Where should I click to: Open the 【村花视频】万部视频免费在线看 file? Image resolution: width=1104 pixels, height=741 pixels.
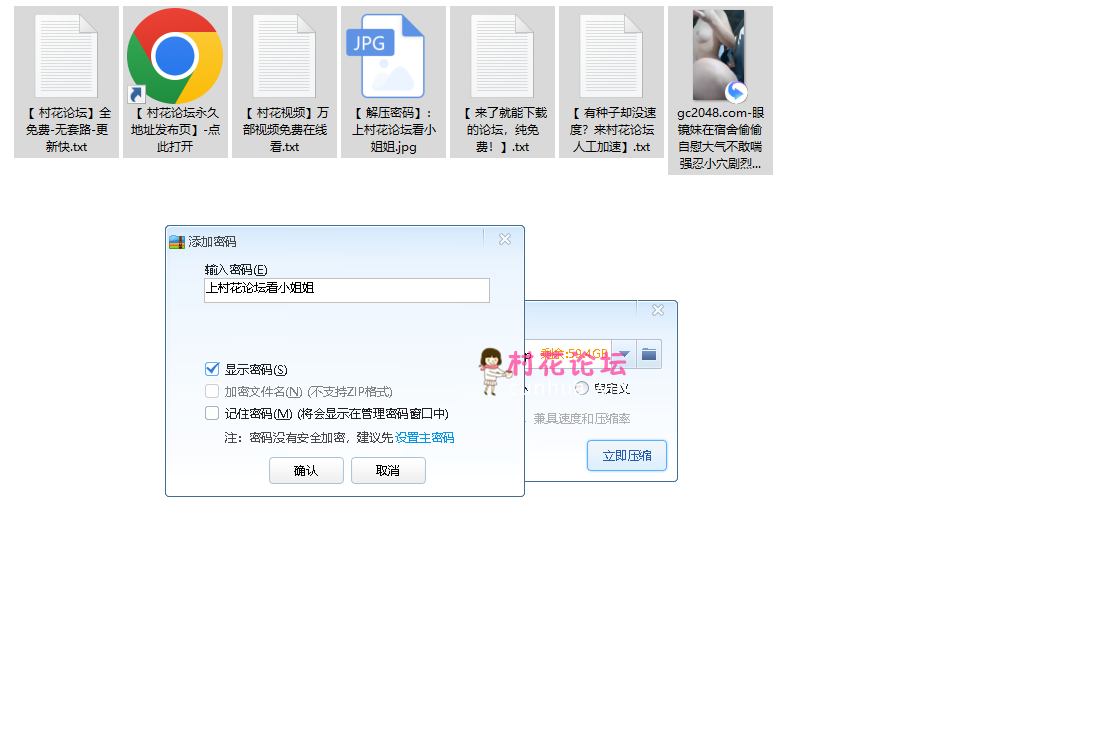284,55
